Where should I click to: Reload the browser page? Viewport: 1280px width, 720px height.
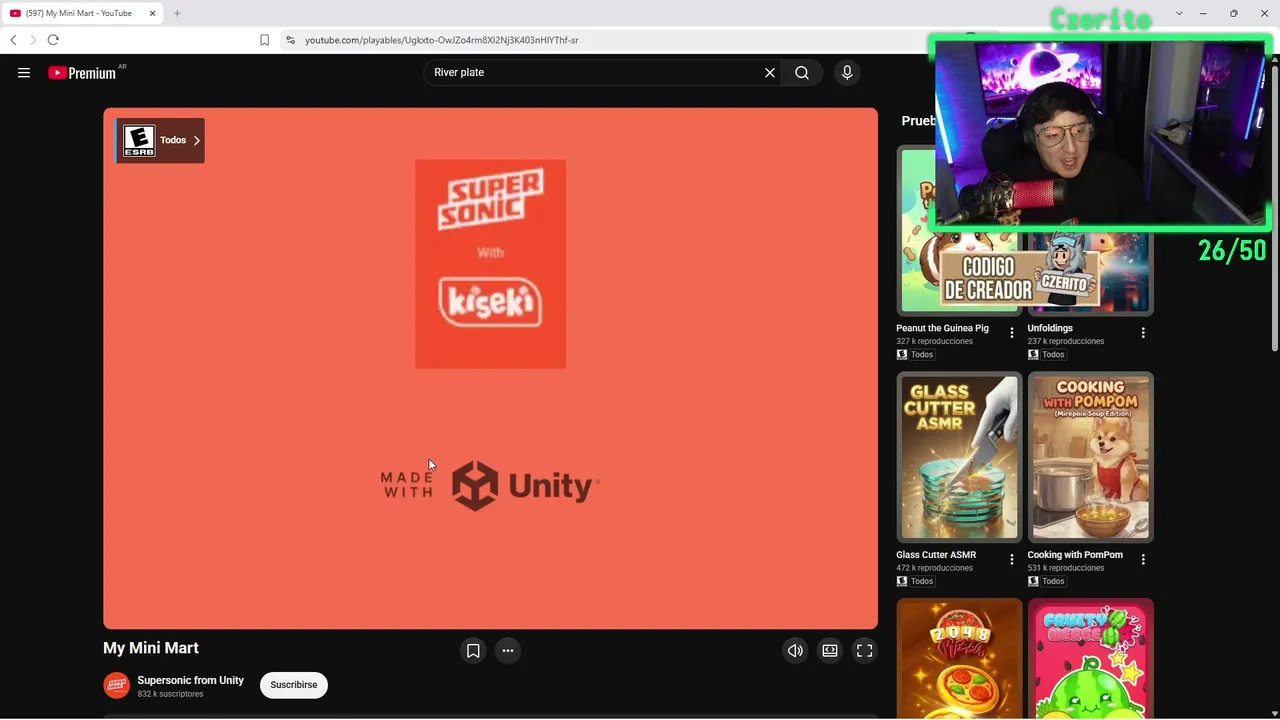point(53,40)
